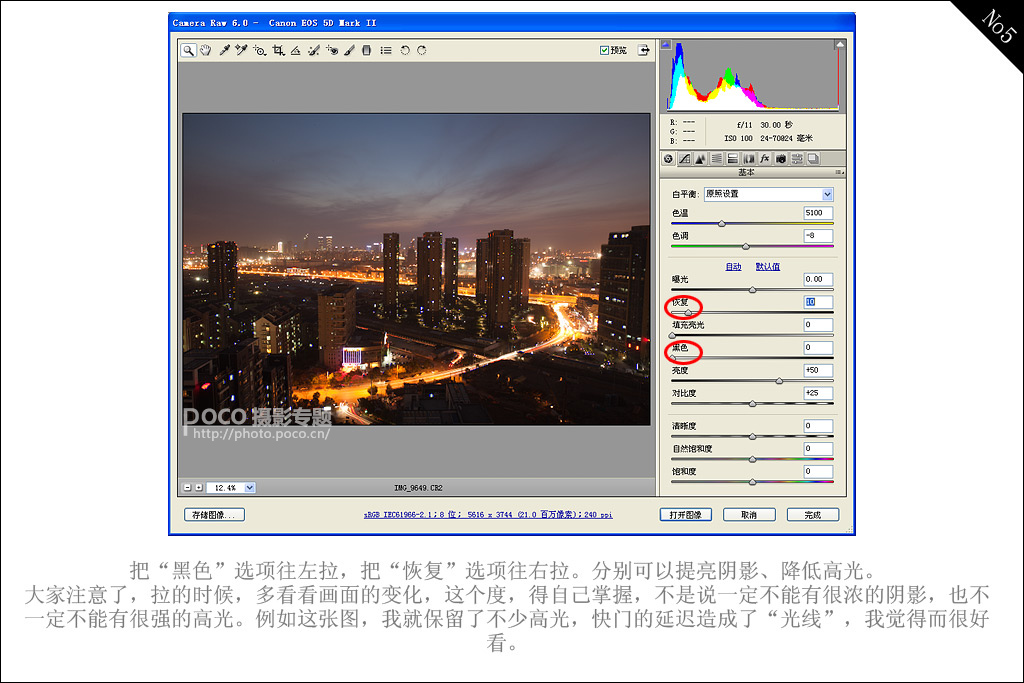Open the Camera Raw preferences list icon
This screenshot has height=683, width=1024.
click(x=386, y=50)
